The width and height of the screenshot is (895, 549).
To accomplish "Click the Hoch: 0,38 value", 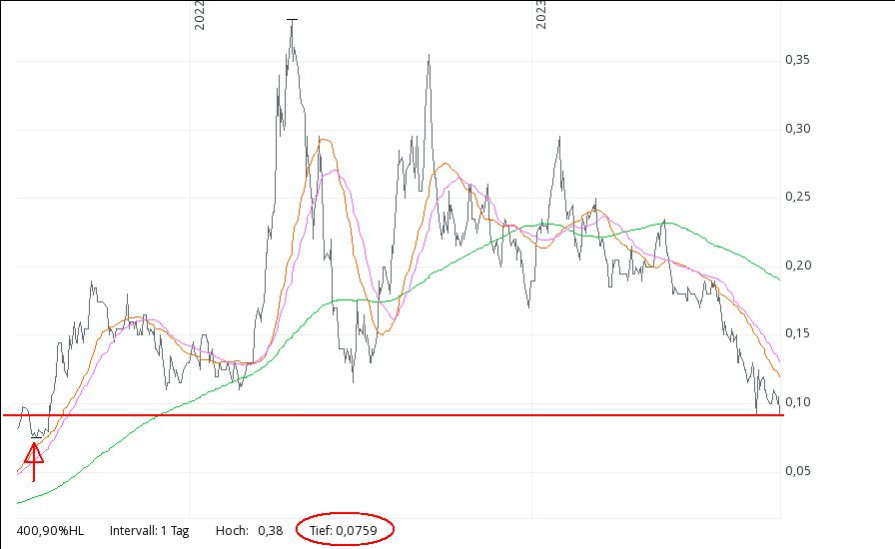I will point(249,531).
